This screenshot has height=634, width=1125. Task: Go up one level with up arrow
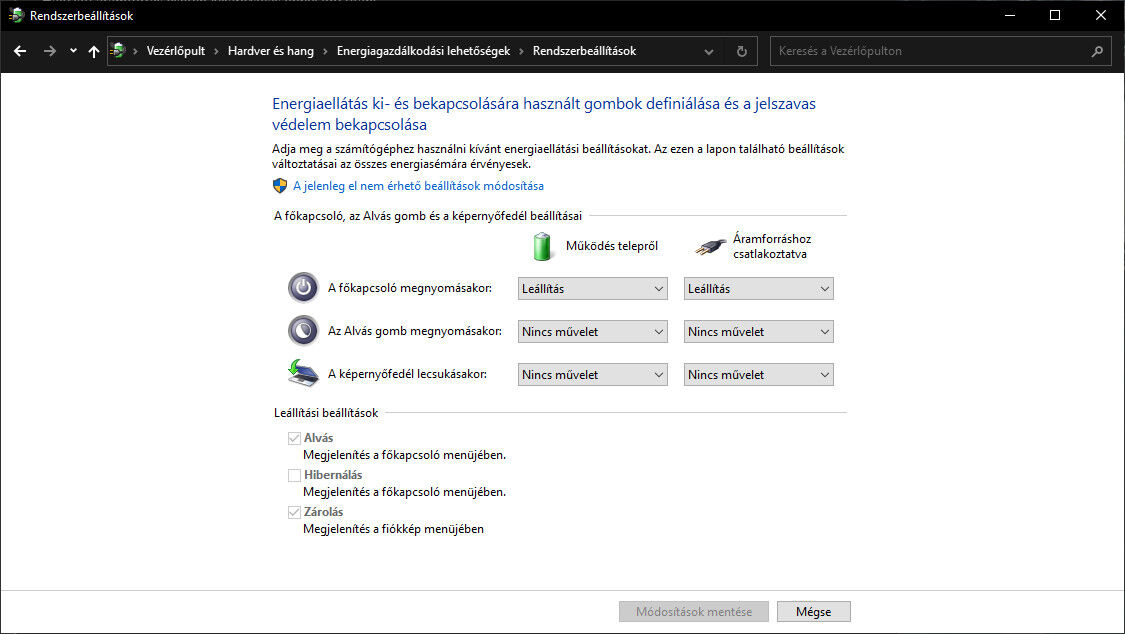pyautogui.click(x=94, y=51)
